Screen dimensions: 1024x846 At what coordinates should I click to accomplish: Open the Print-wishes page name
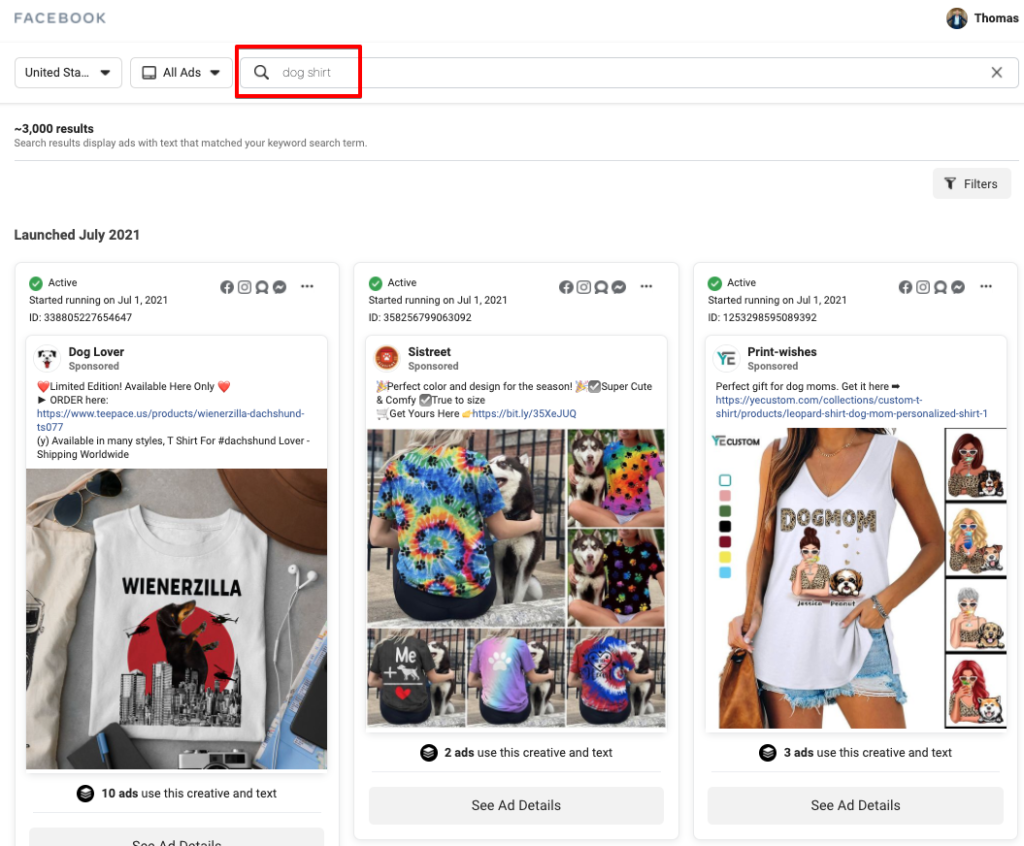782,351
